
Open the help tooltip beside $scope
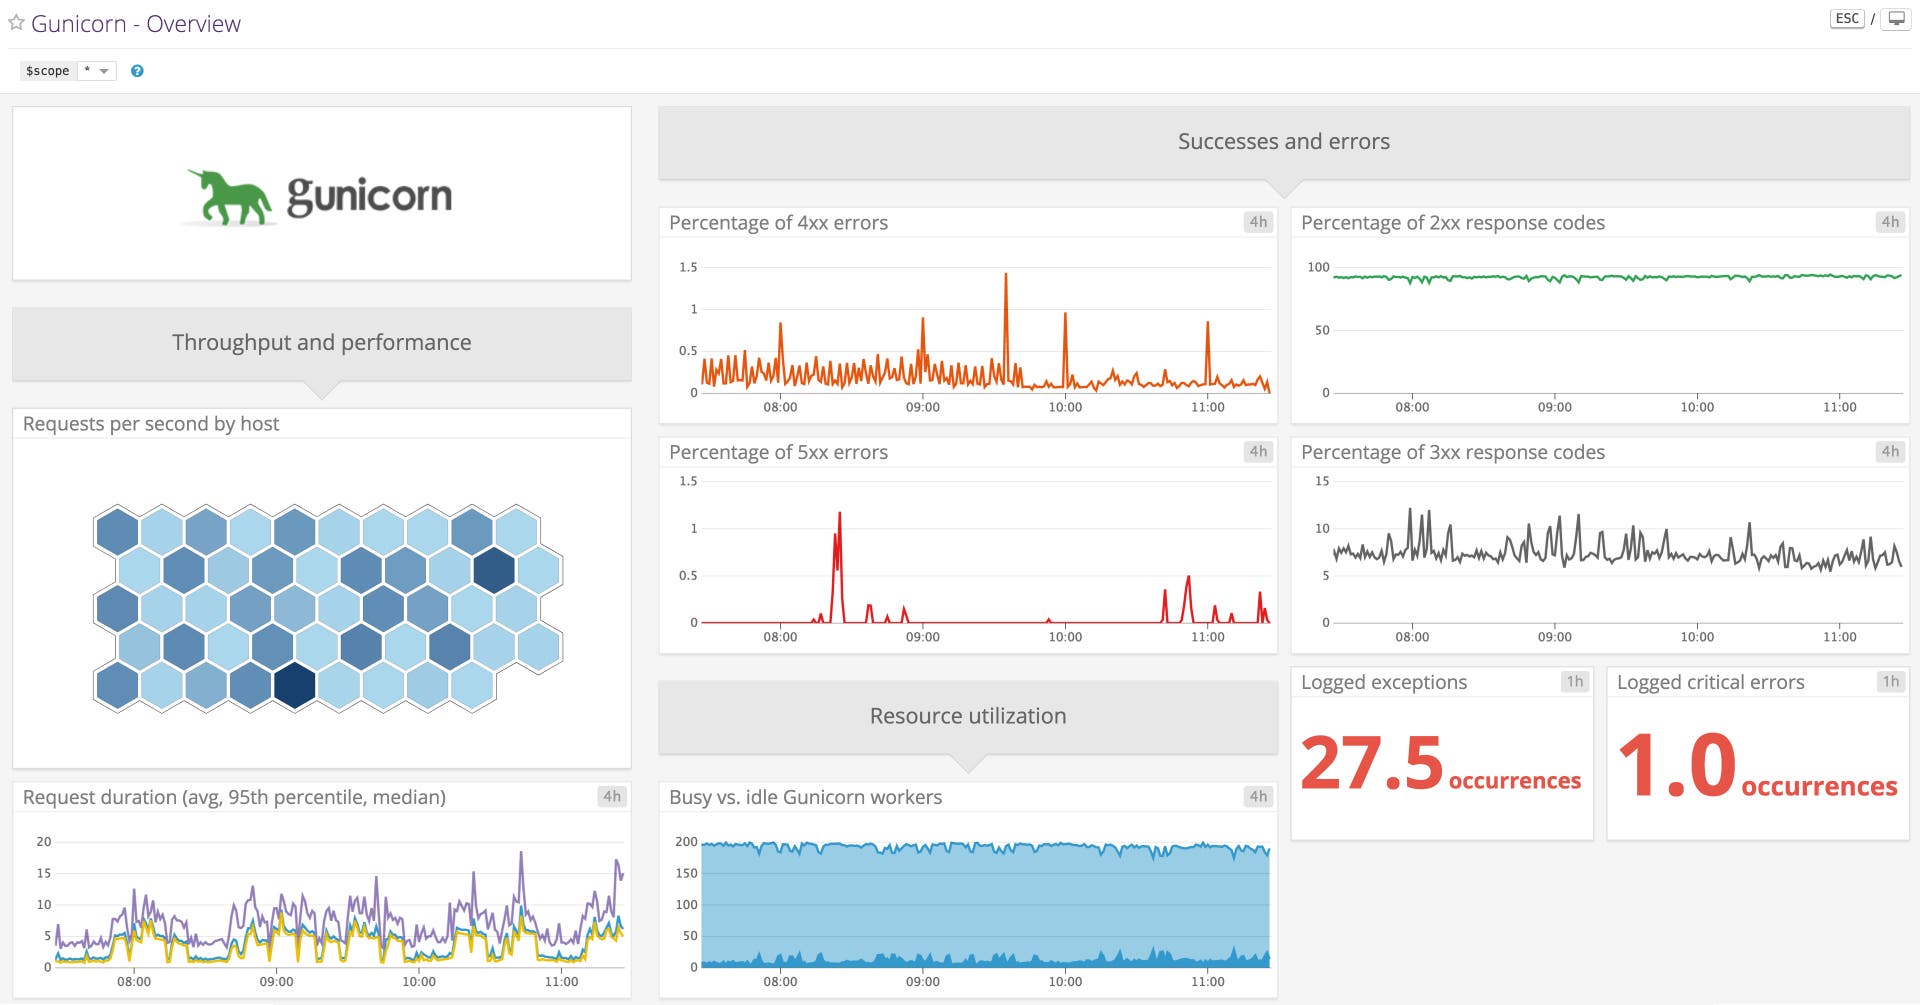(x=137, y=70)
